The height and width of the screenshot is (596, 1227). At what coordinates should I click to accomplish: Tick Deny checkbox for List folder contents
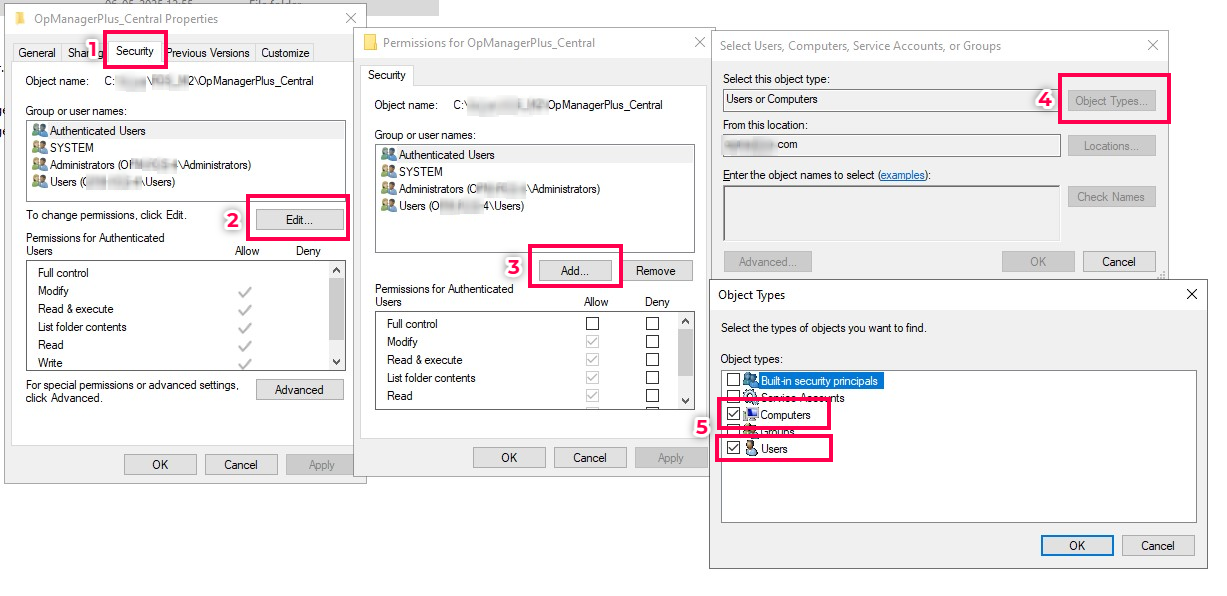[653, 377]
